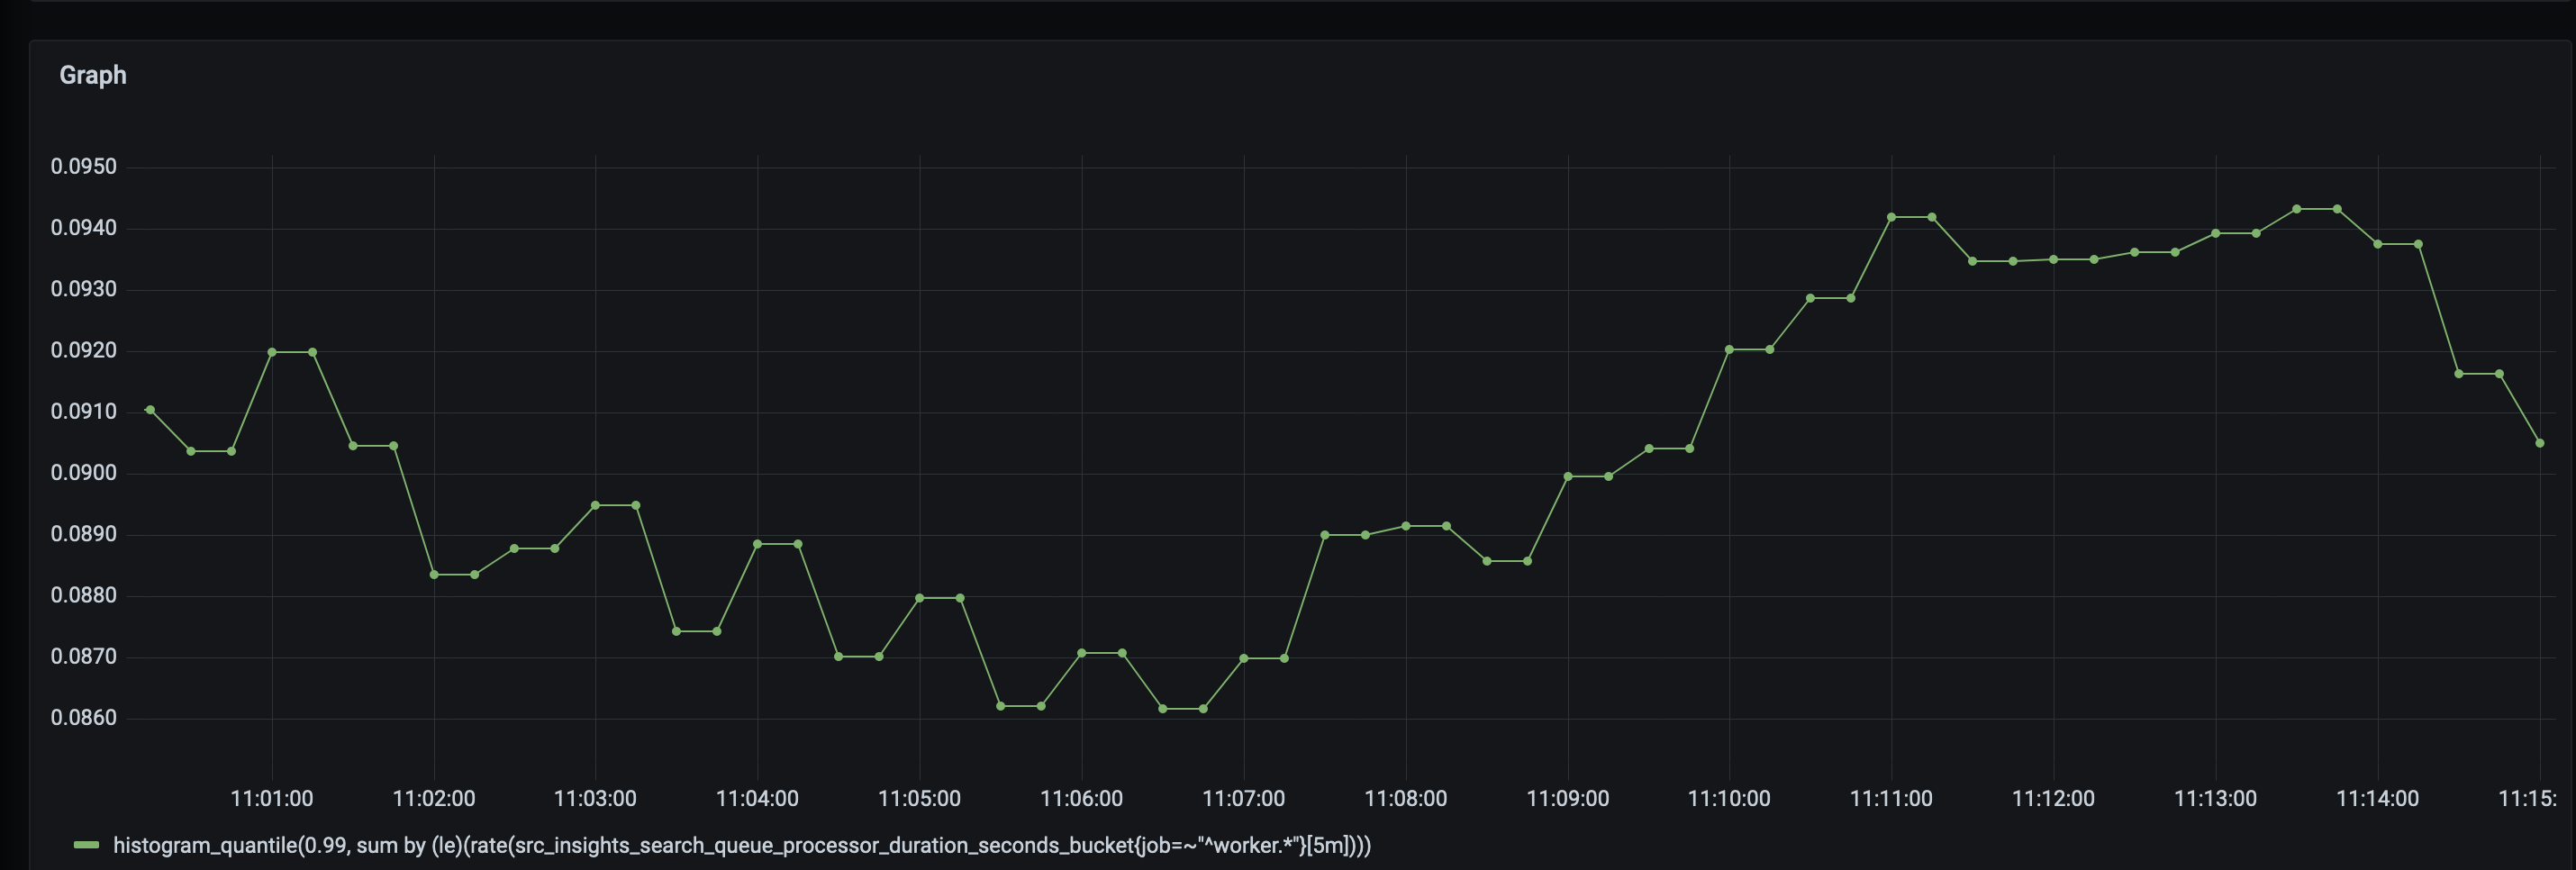Select the first data point on the line
Viewport: 2576px width, 870px height.
[150, 410]
